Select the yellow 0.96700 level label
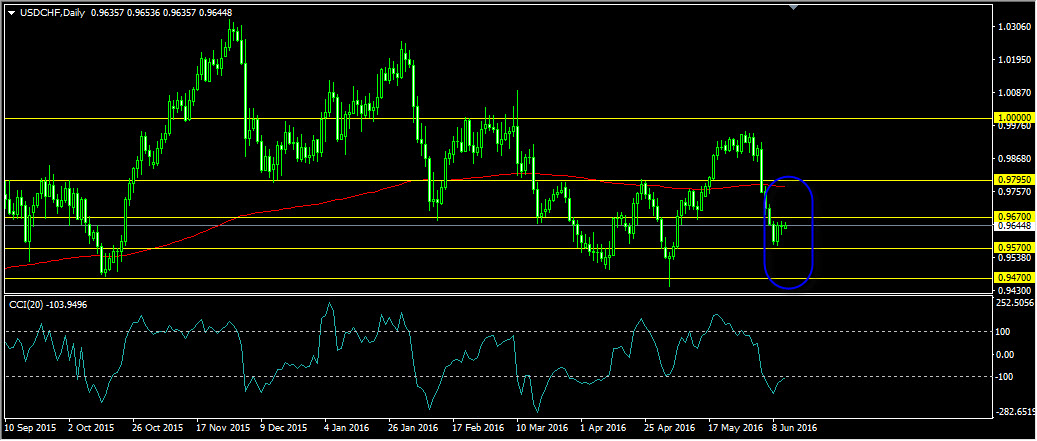1037x441 pixels. 1014,216
